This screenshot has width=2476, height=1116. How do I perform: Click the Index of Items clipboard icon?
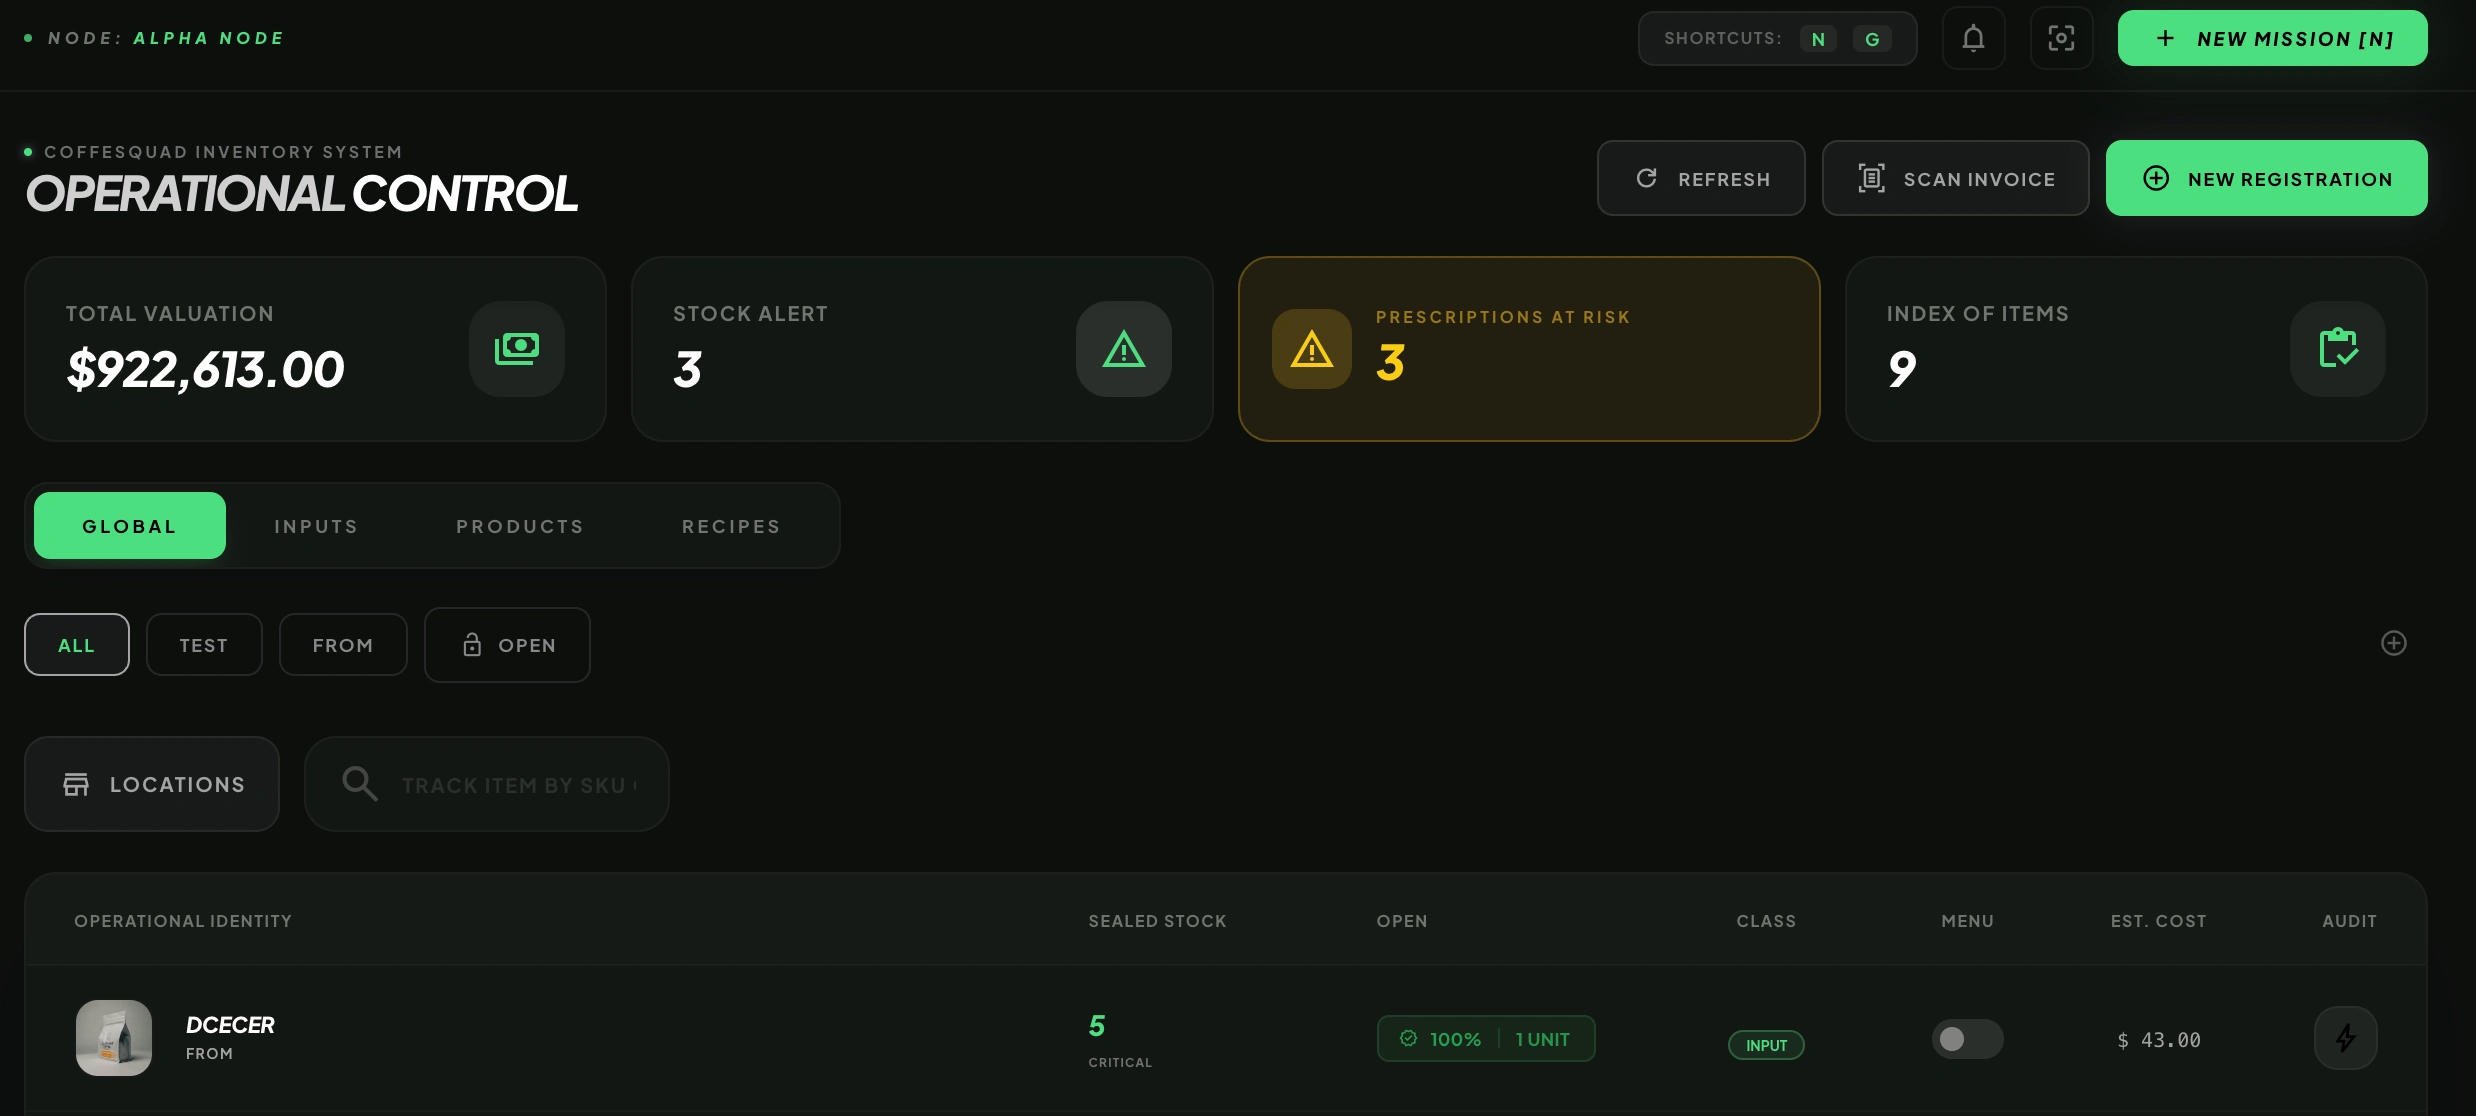click(x=2337, y=349)
